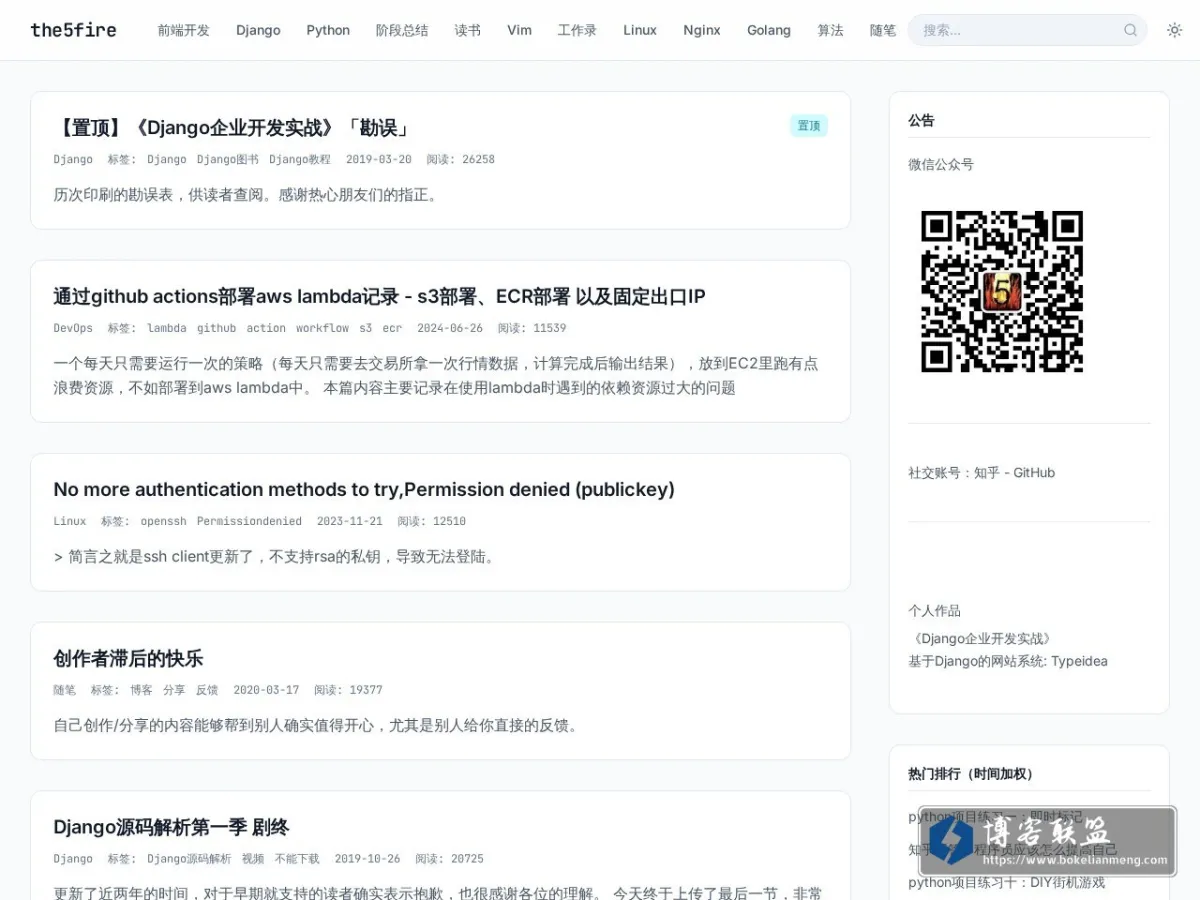1200x900 pixels.
Task: Open the Nginx nav category
Action: pyautogui.click(x=702, y=30)
